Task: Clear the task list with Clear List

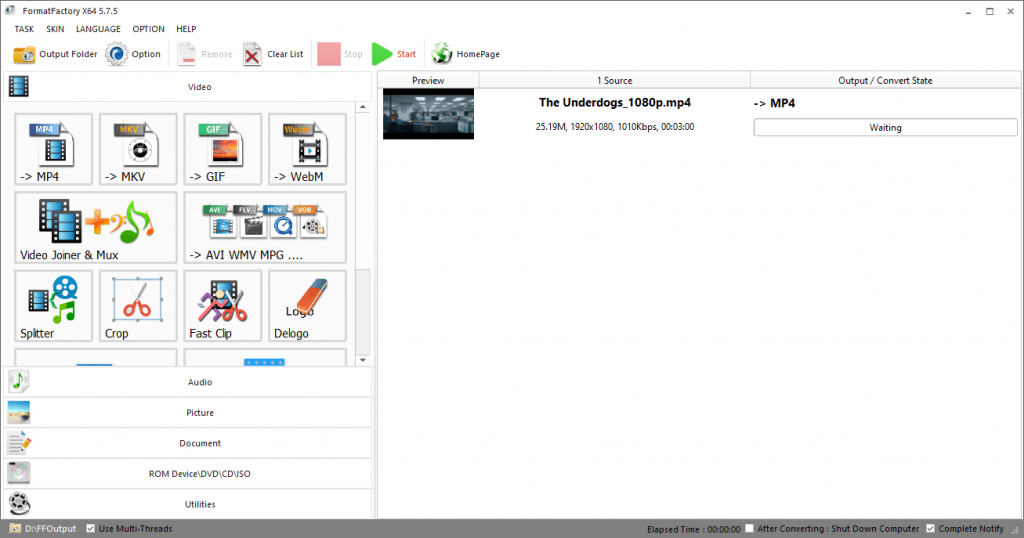Action: [x=273, y=54]
